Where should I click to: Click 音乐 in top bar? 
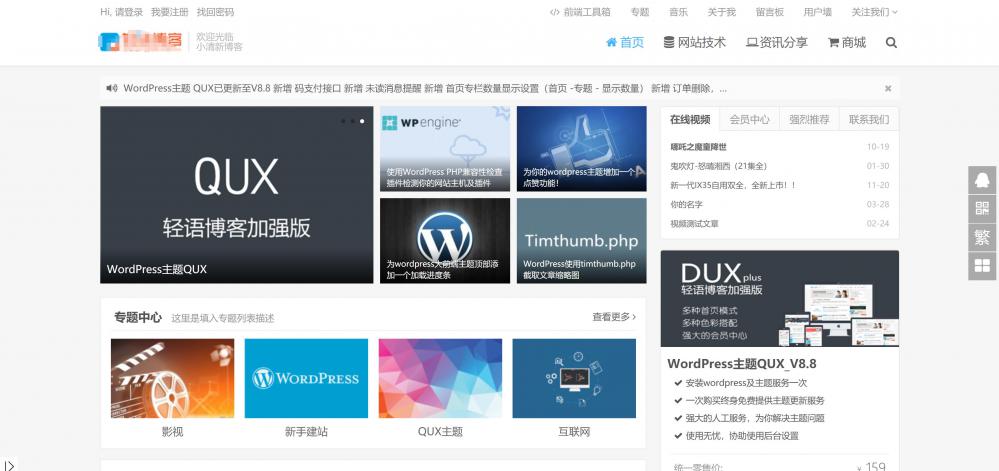pos(679,12)
